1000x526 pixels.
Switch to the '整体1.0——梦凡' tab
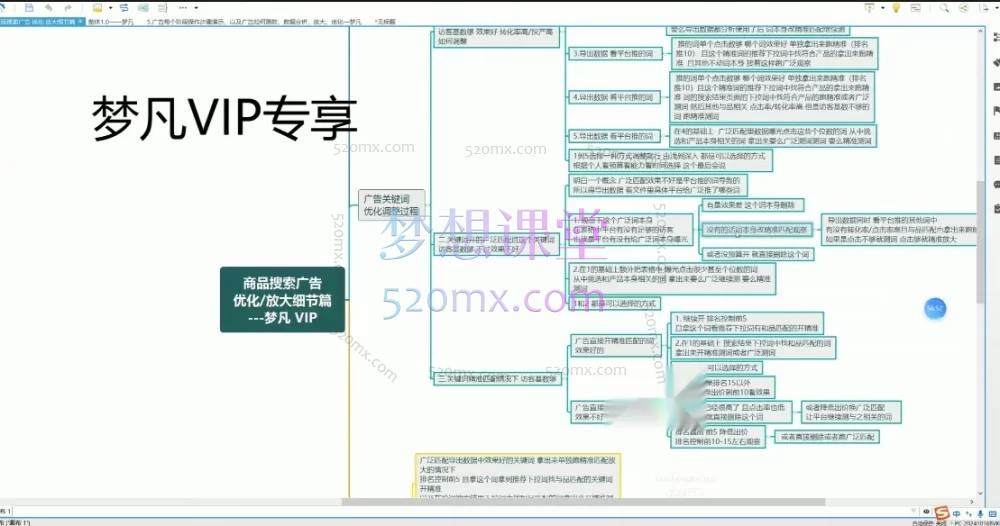(111, 22)
